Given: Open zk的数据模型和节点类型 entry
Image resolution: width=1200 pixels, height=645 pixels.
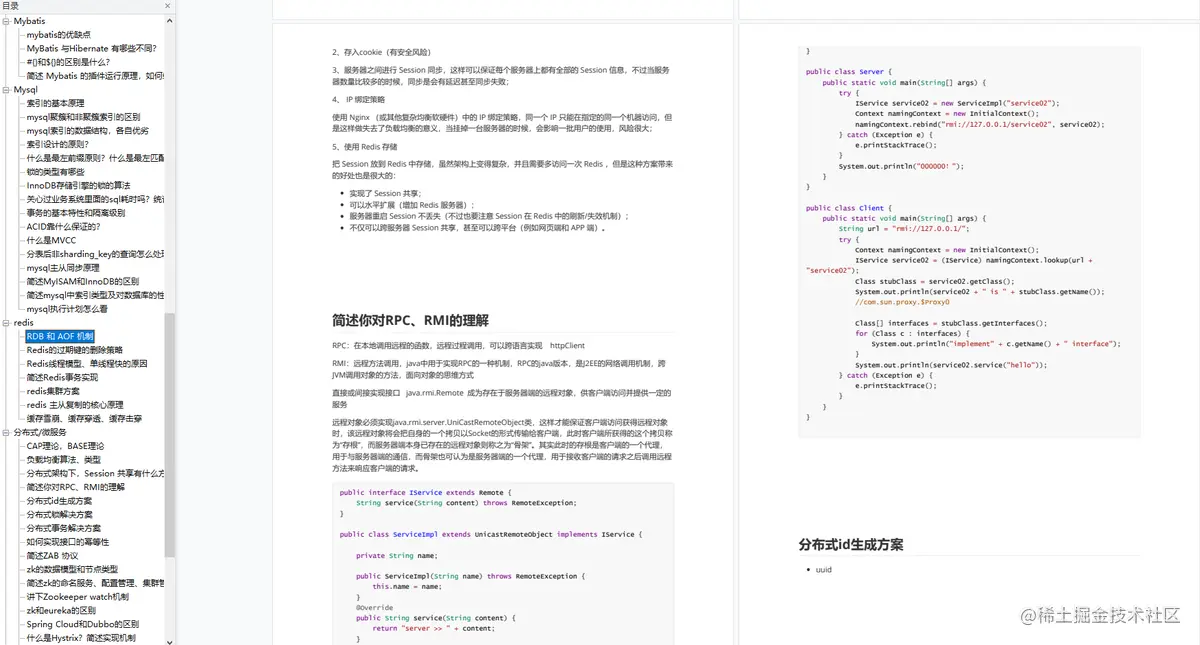Looking at the screenshot, I should pyautogui.click(x=72, y=570).
